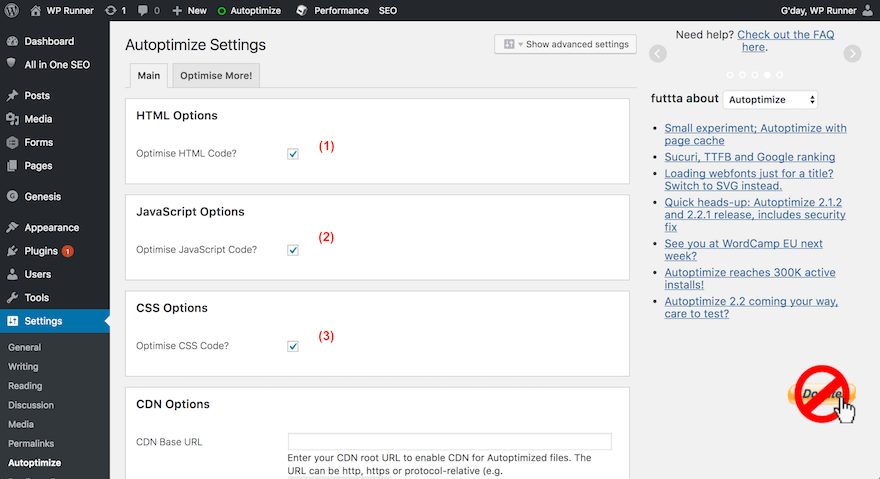Image resolution: width=880 pixels, height=479 pixels.
Task: Click the Users person icon
Action: pos(12,274)
